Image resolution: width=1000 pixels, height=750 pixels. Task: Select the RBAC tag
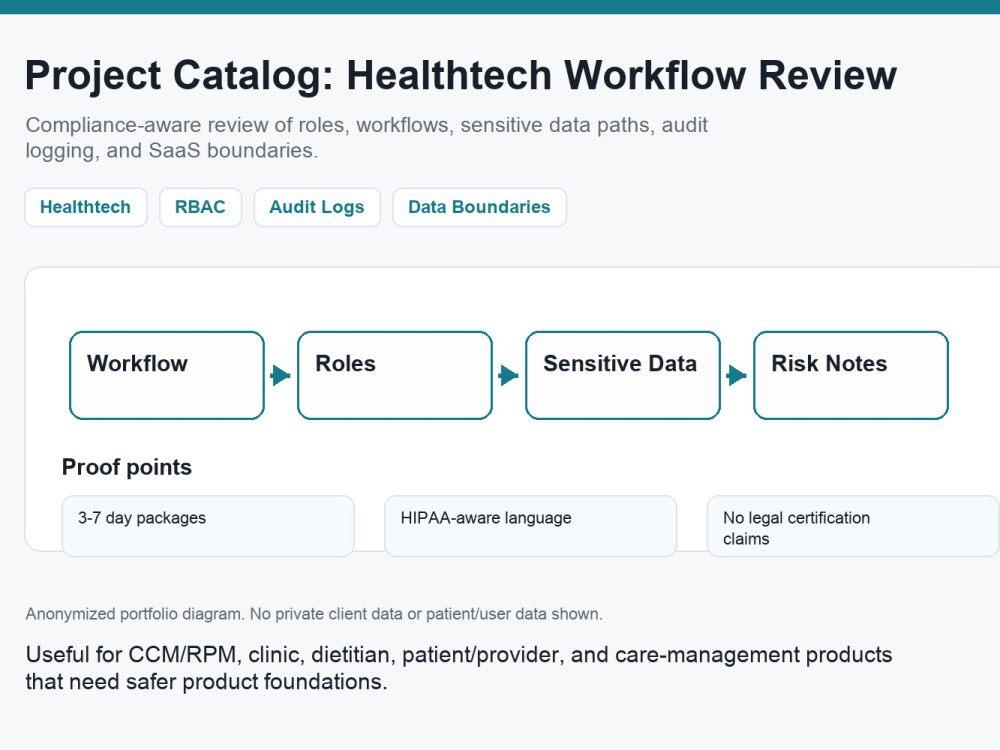[200, 207]
